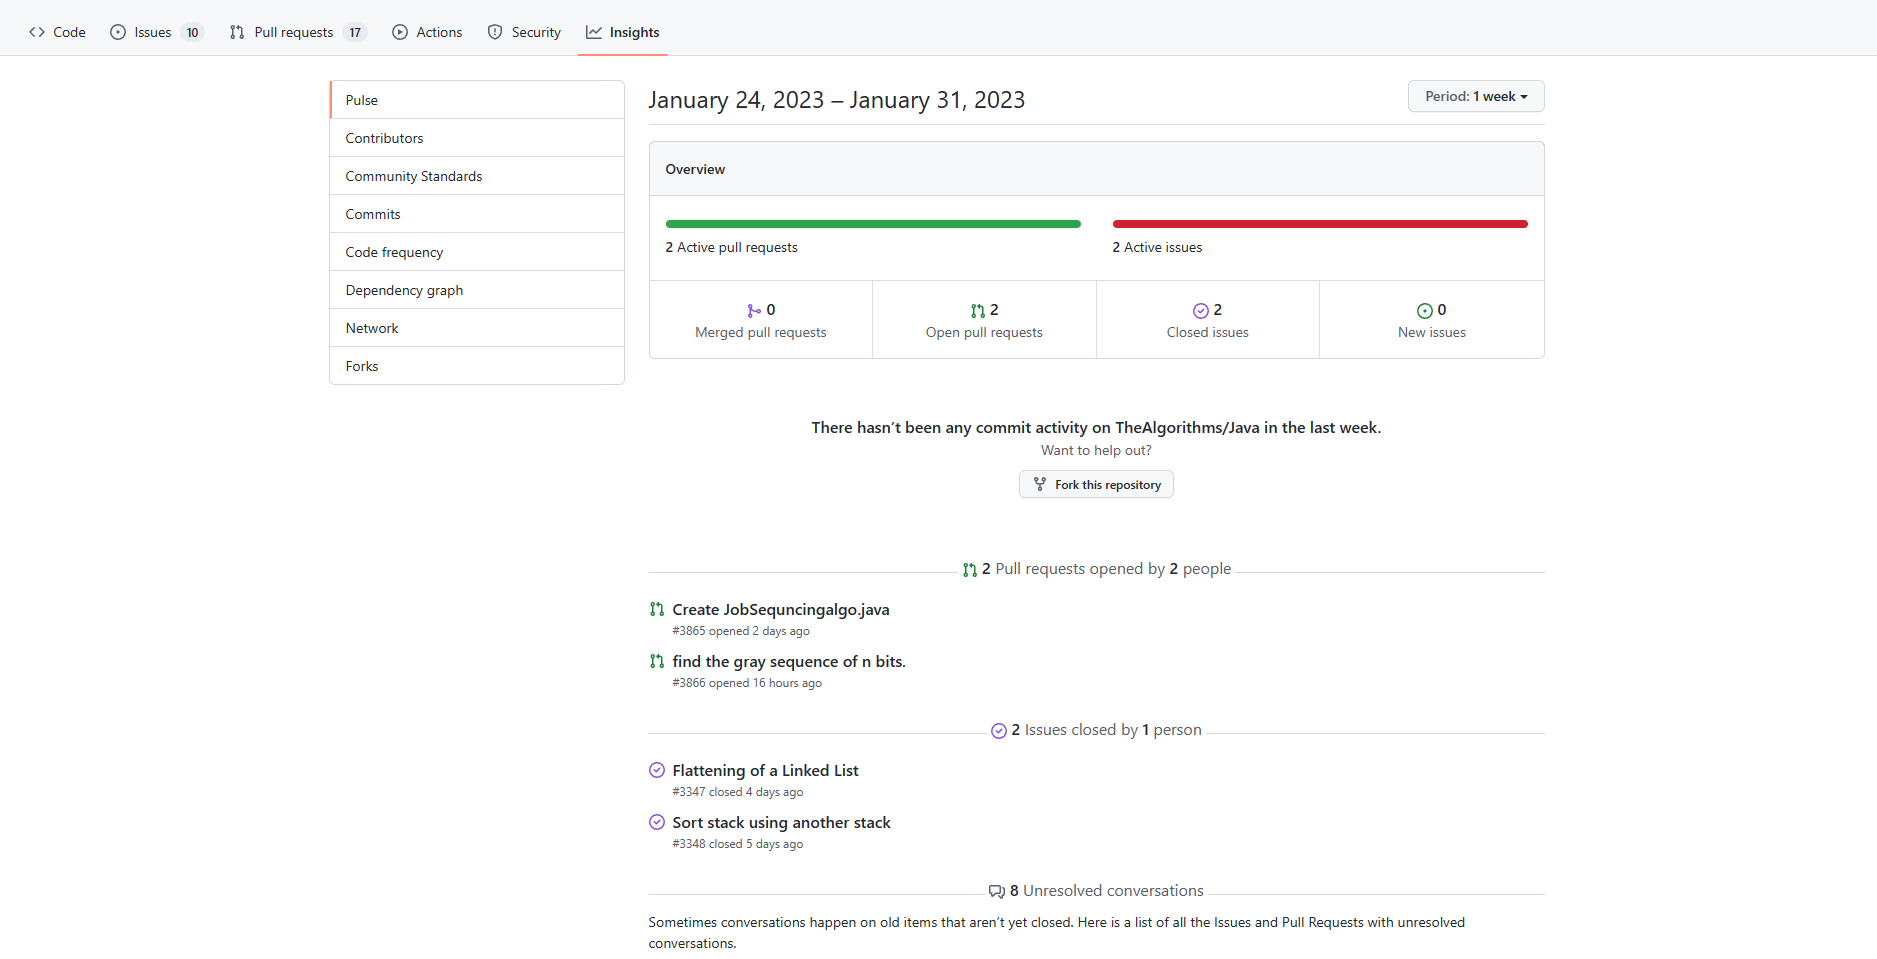Open Contributors in the sidebar

coord(477,138)
